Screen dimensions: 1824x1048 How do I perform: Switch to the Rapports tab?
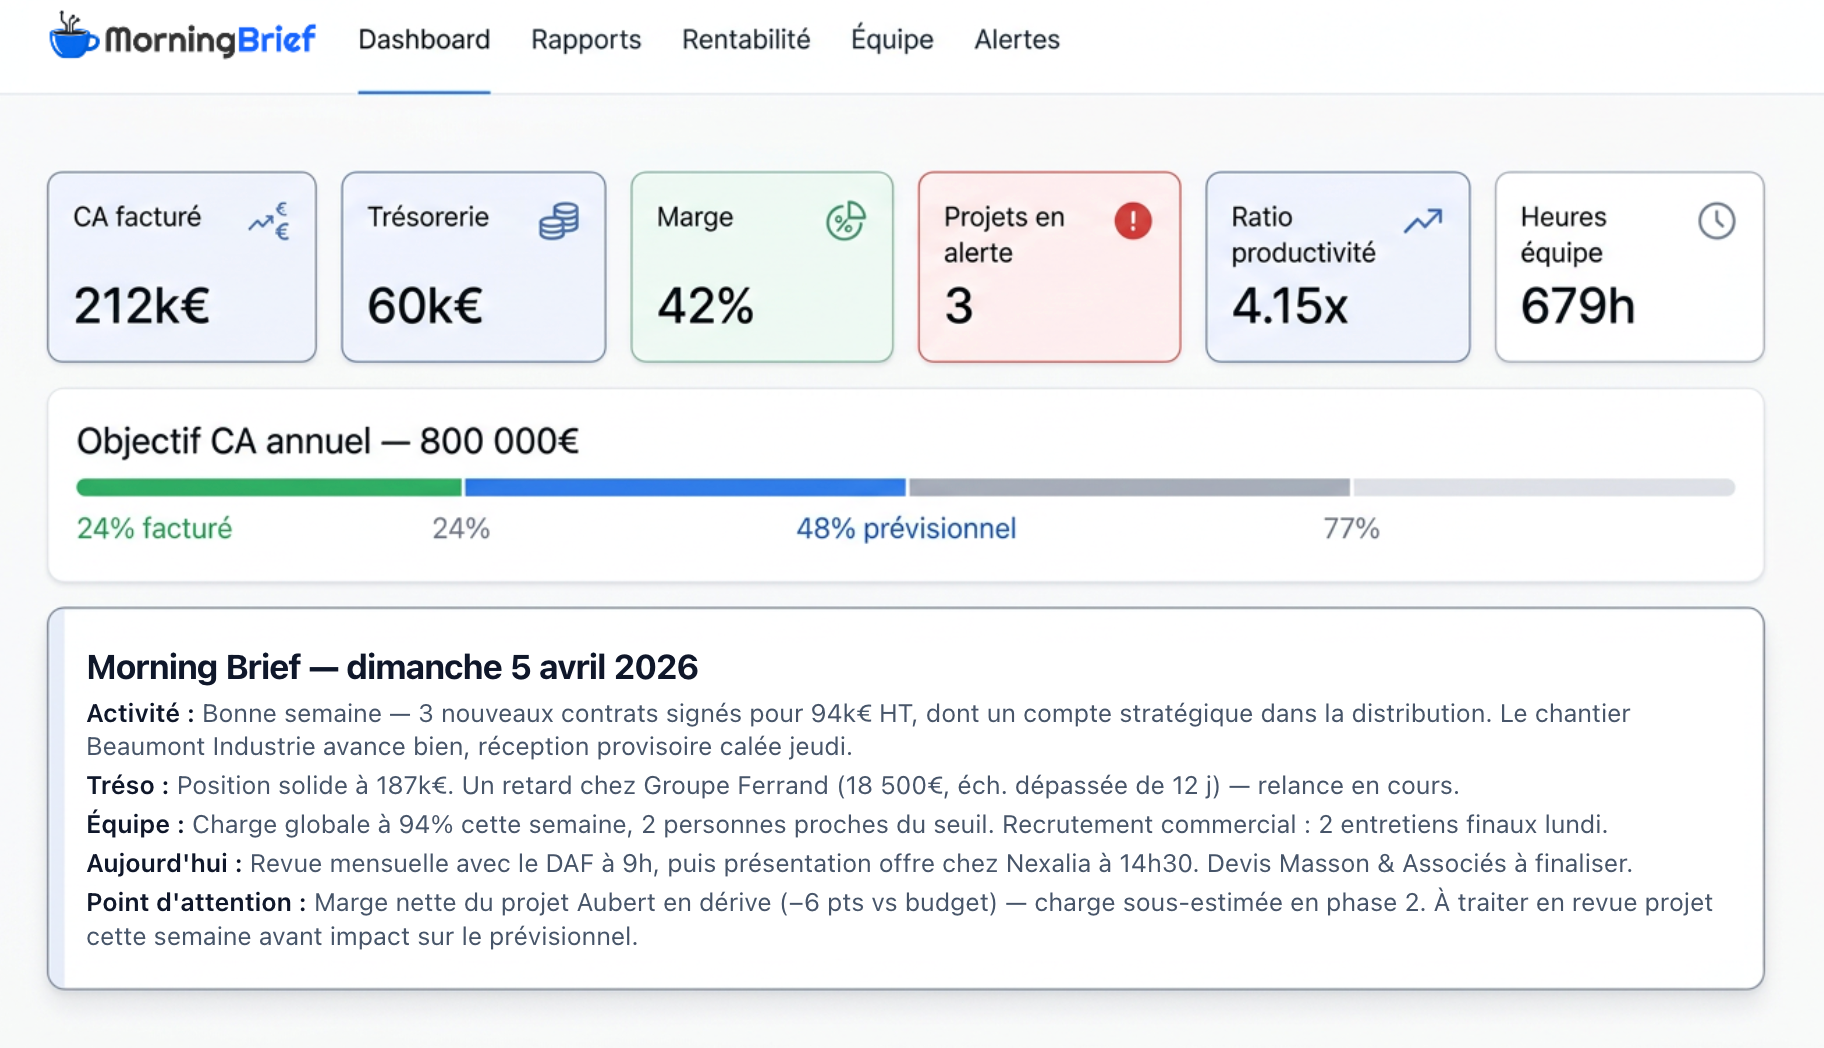586,40
